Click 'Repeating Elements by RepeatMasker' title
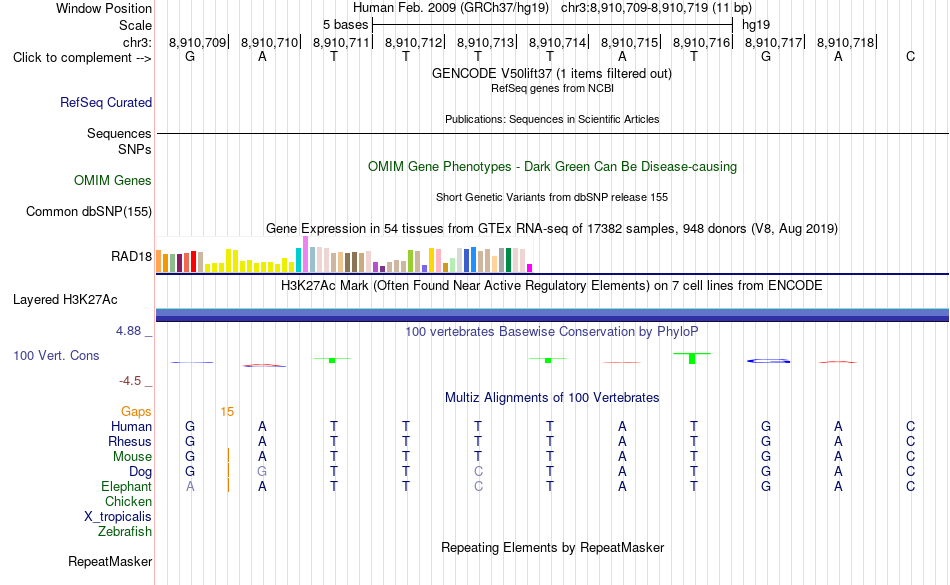Viewport: 950px width, 585px height. point(552,547)
